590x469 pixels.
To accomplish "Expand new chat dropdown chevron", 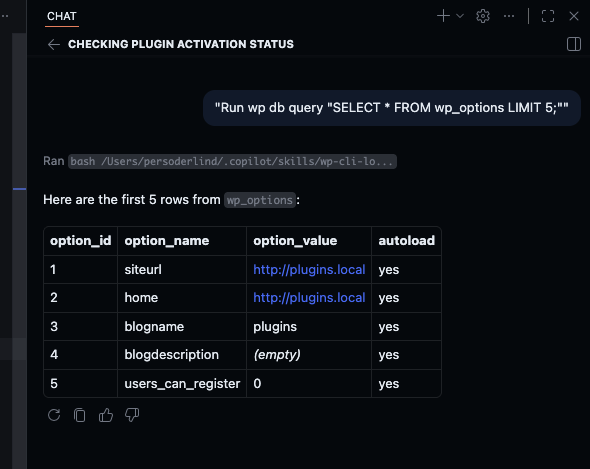I will 460,16.
